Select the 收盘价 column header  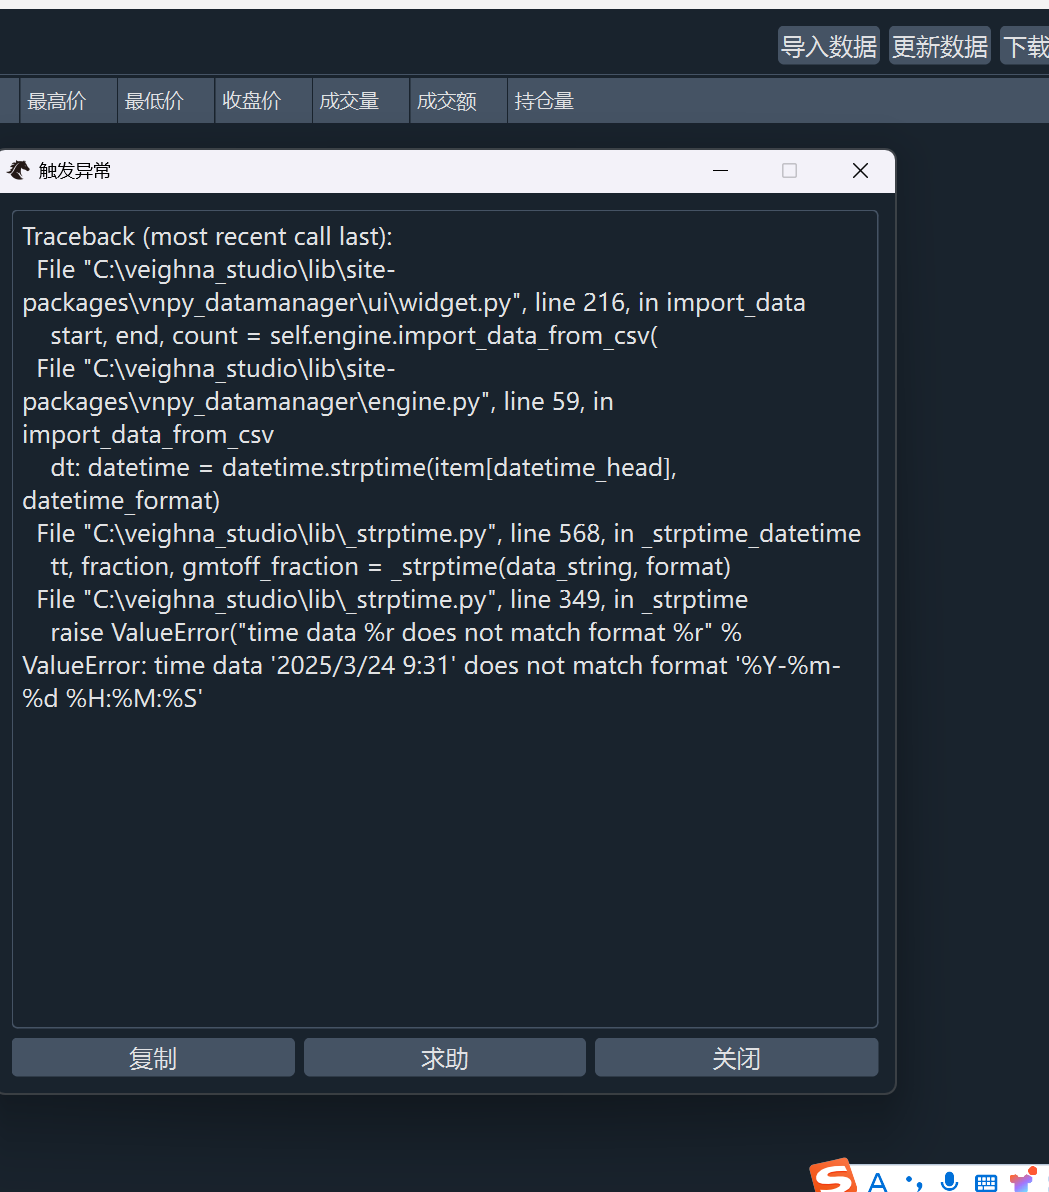tap(263, 100)
